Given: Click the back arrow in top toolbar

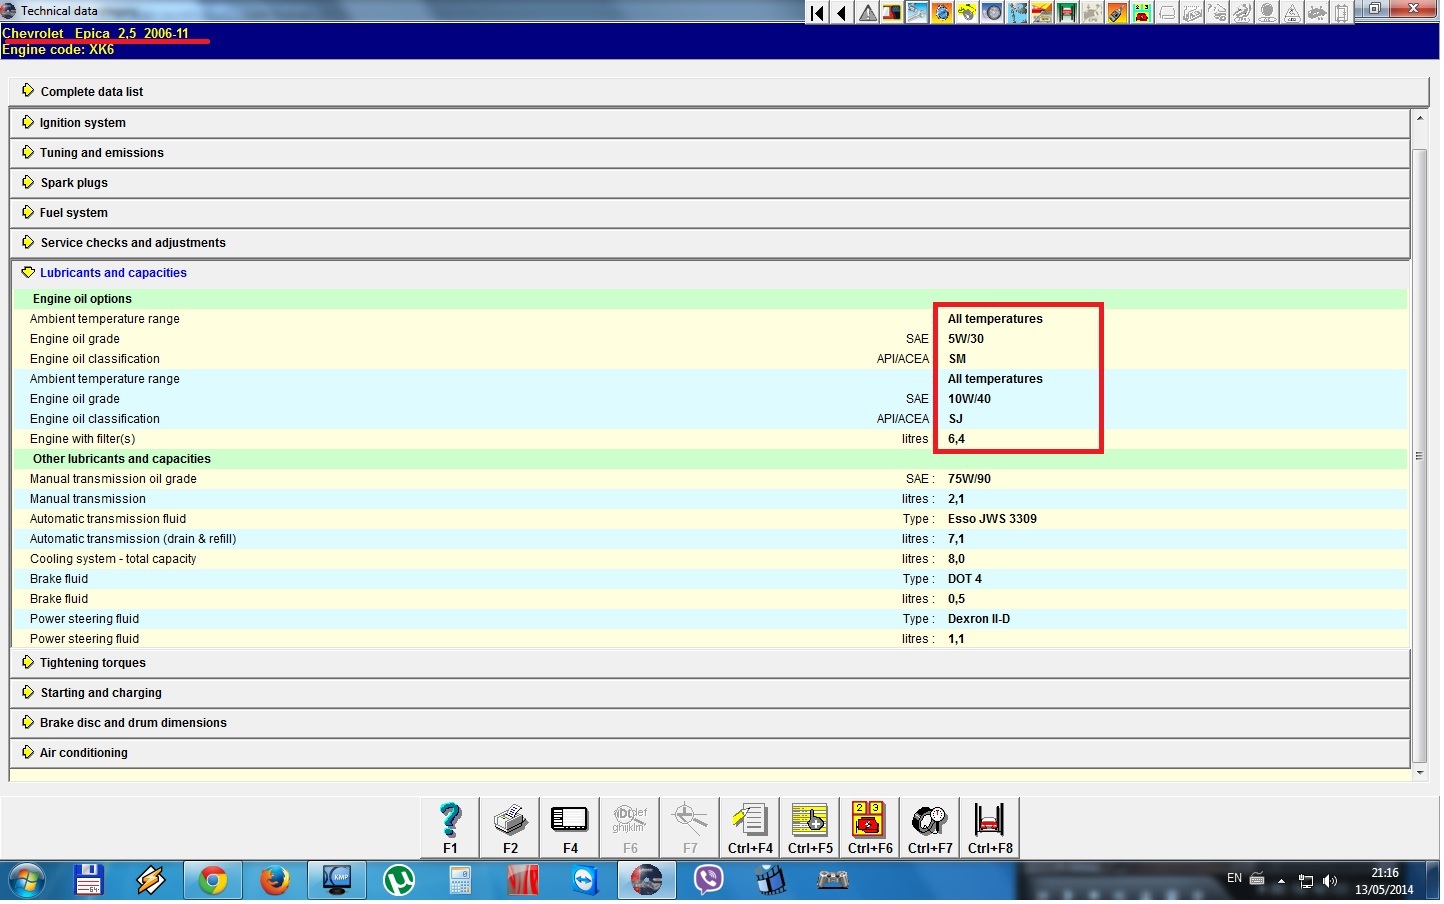Looking at the screenshot, I should pos(842,12).
